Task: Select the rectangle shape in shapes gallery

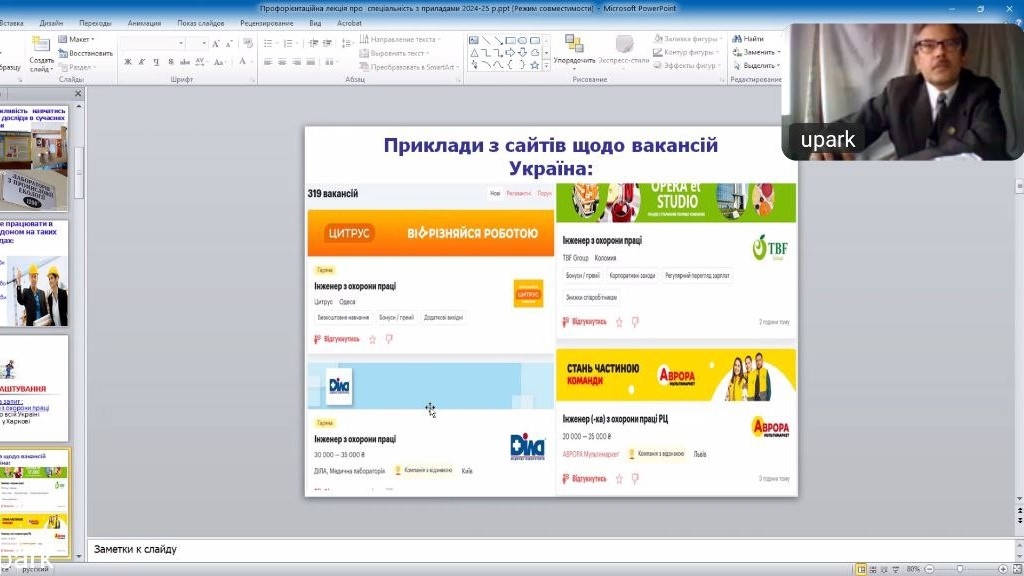Action: tap(510, 40)
